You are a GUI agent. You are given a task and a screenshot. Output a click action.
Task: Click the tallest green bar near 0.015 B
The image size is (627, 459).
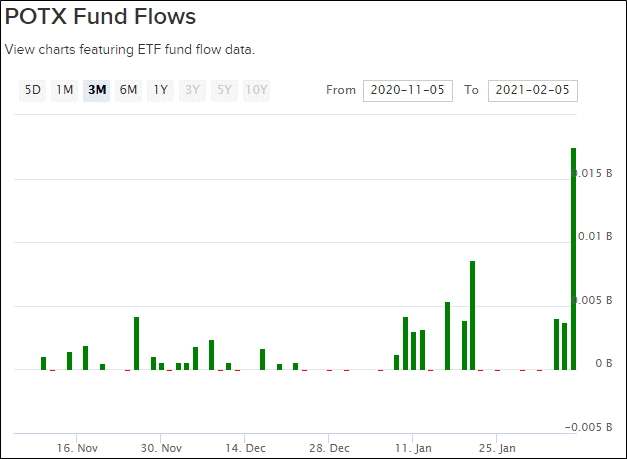[x=573, y=259]
